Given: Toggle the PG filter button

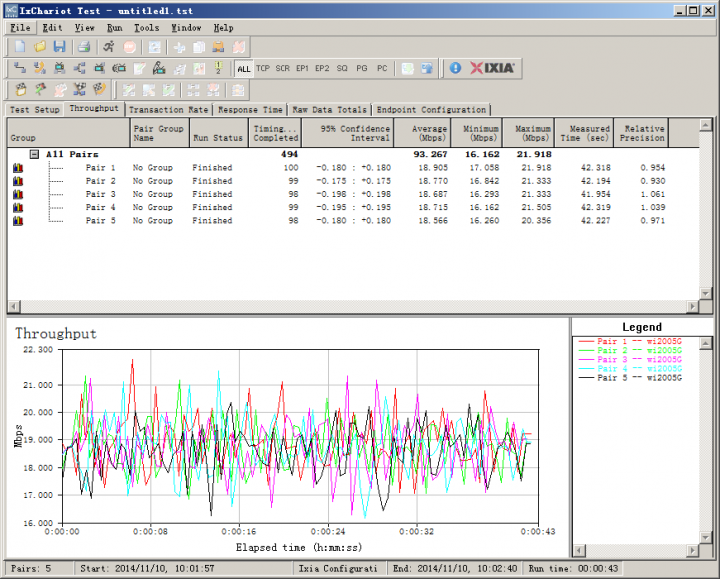Looking at the screenshot, I should point(362,68).
